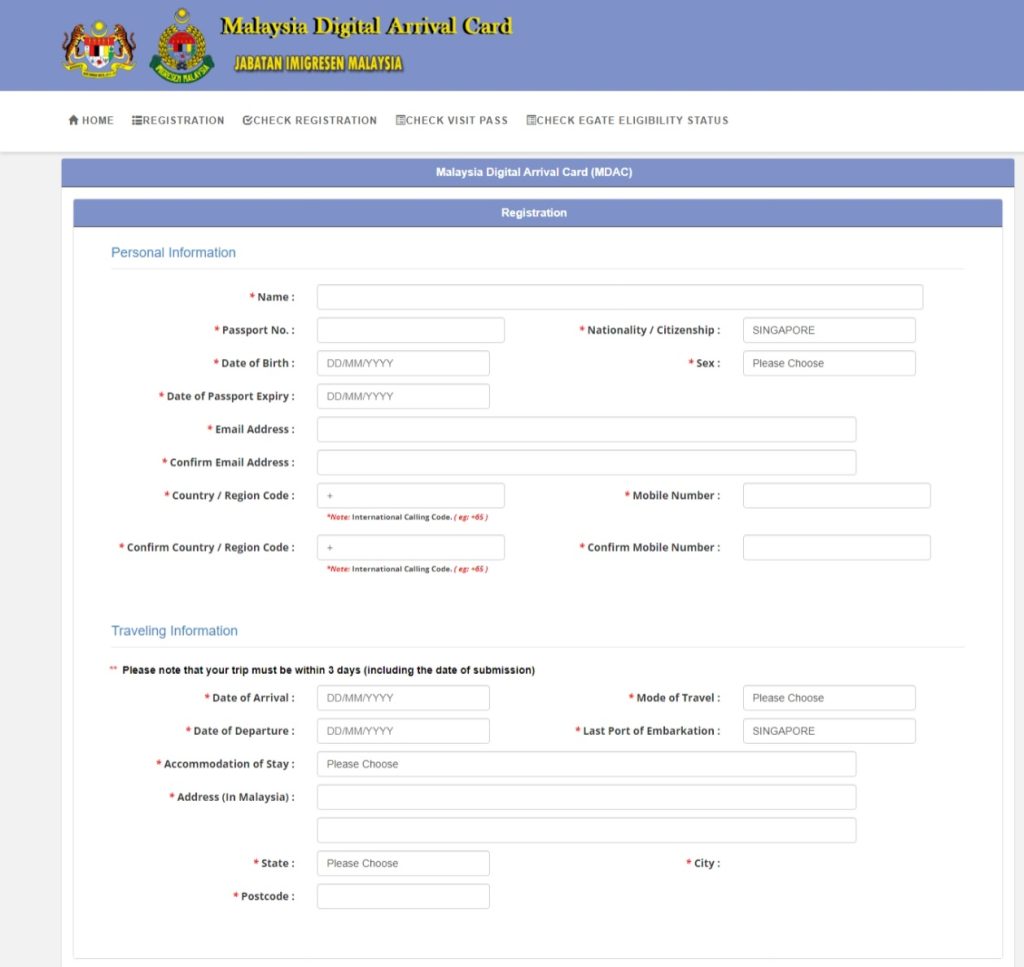Open the State dropdown
Image resolution: width=1024 pixels, height=967 pixels.
tap(403, 863)
